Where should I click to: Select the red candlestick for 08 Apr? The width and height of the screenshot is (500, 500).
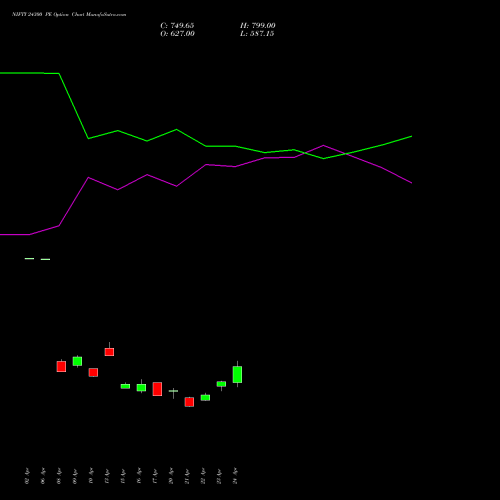[x=61, y=366]
